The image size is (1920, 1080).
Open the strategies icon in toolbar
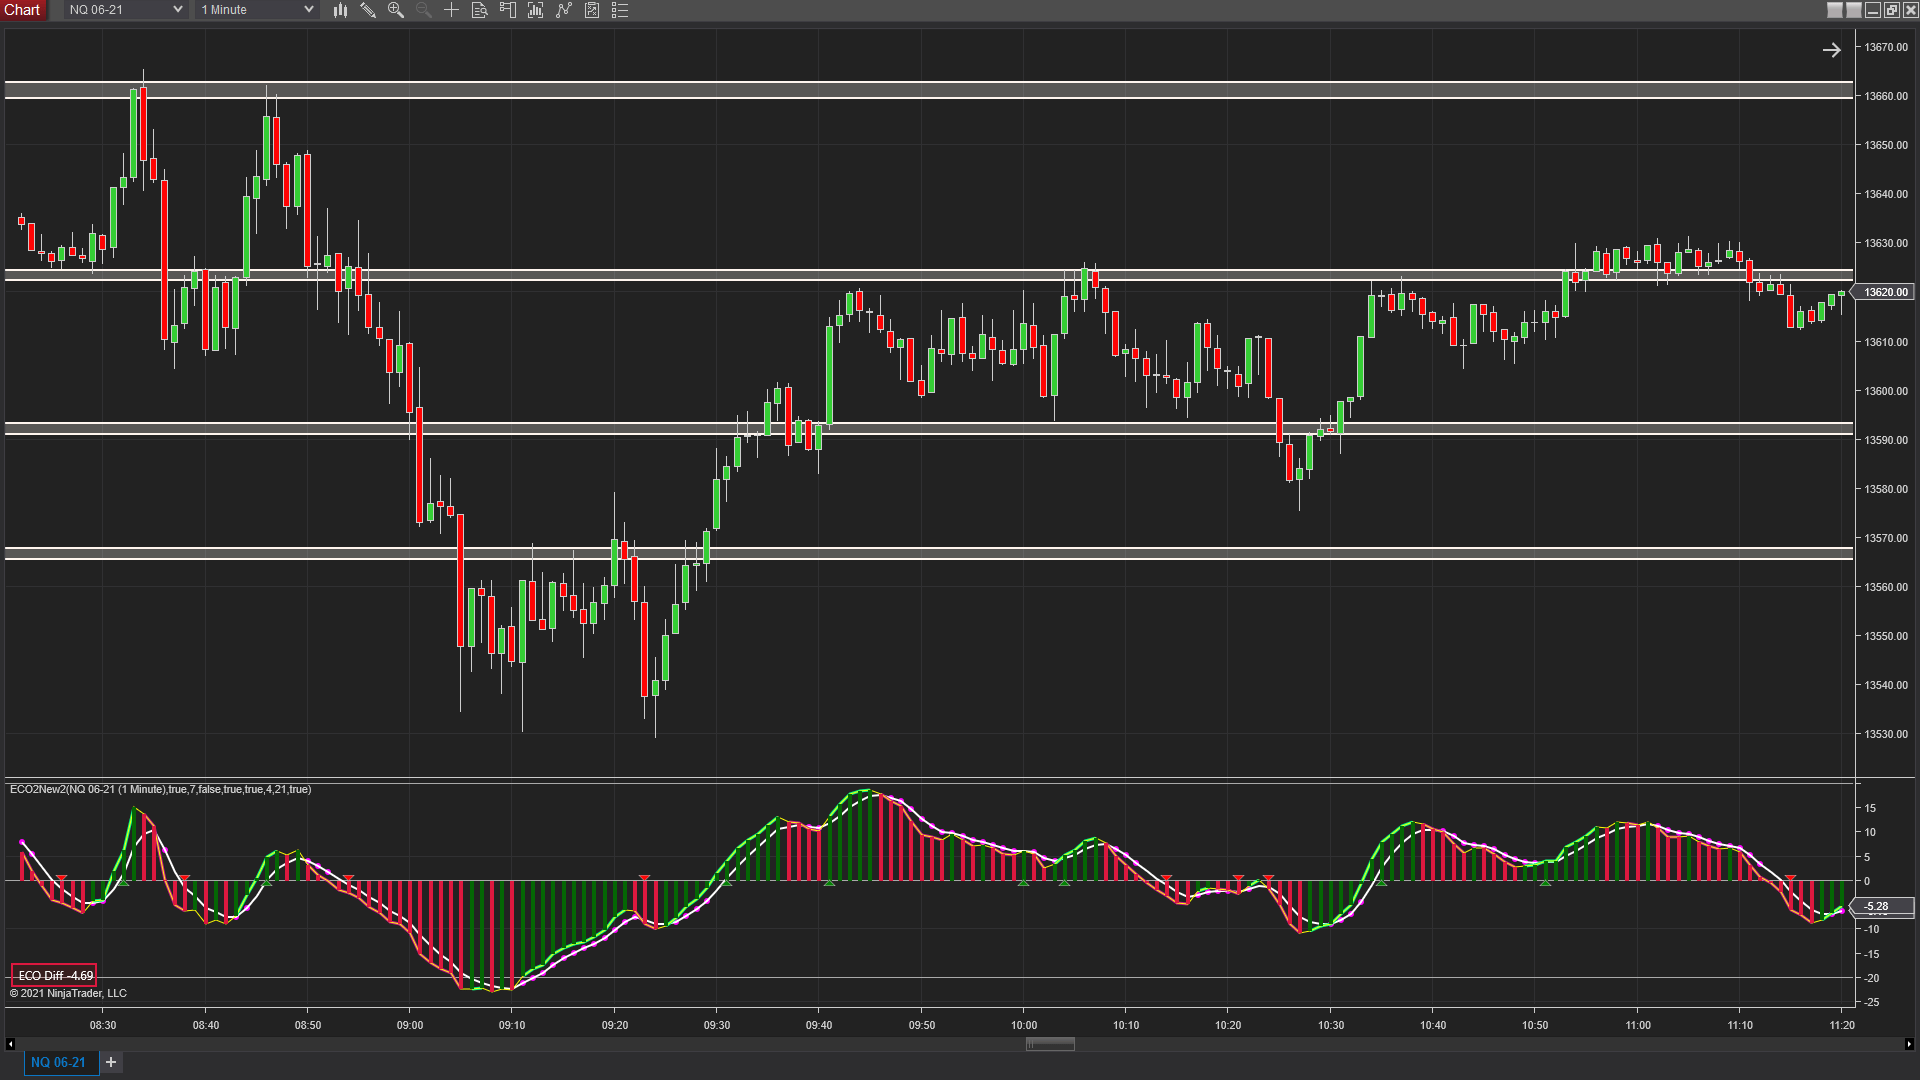coord(592,10)
